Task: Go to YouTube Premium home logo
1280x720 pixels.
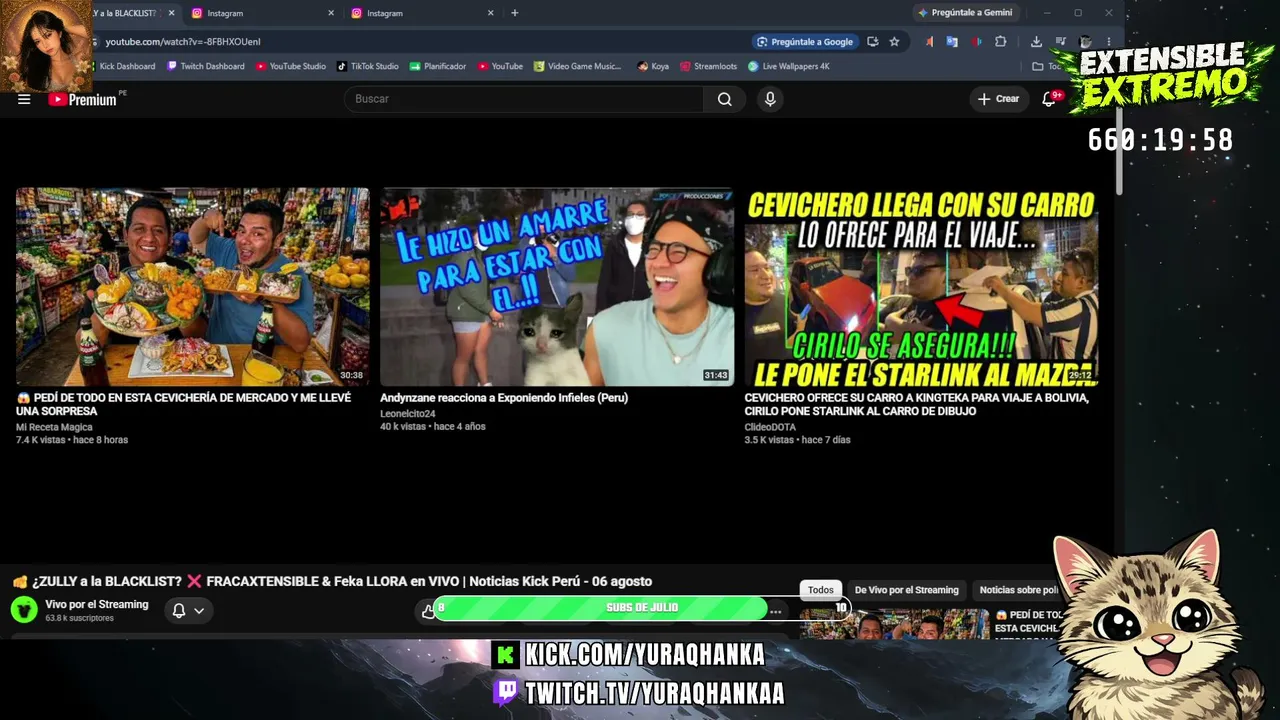Action: (x=82, y=99)
